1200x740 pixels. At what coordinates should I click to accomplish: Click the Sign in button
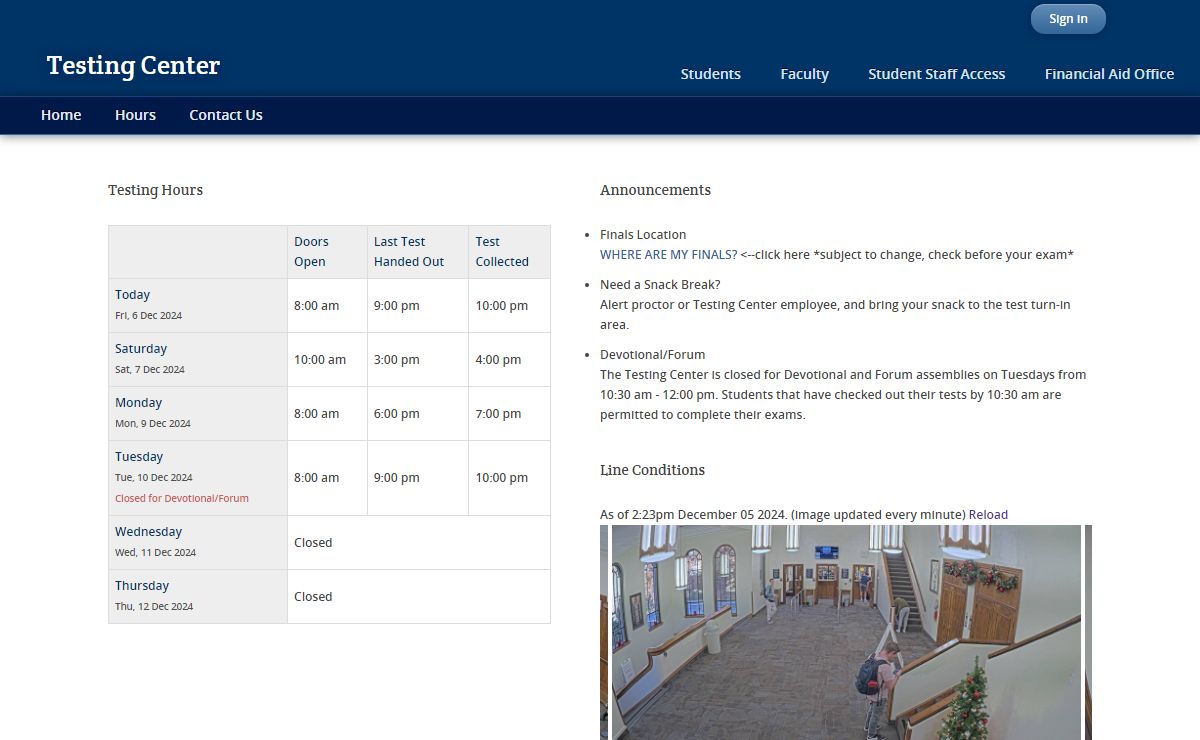click(x=1068, y=19)
